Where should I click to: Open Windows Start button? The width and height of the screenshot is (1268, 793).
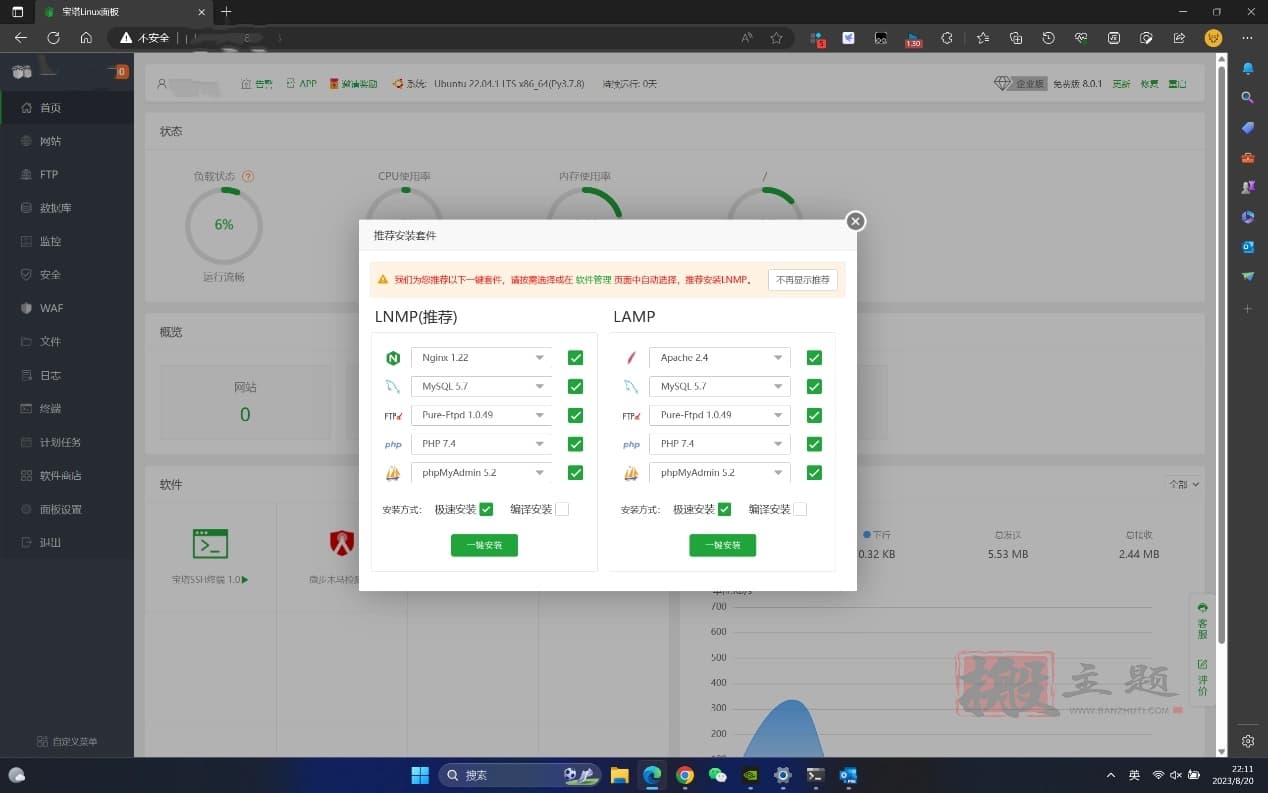(x=420, y=775)
